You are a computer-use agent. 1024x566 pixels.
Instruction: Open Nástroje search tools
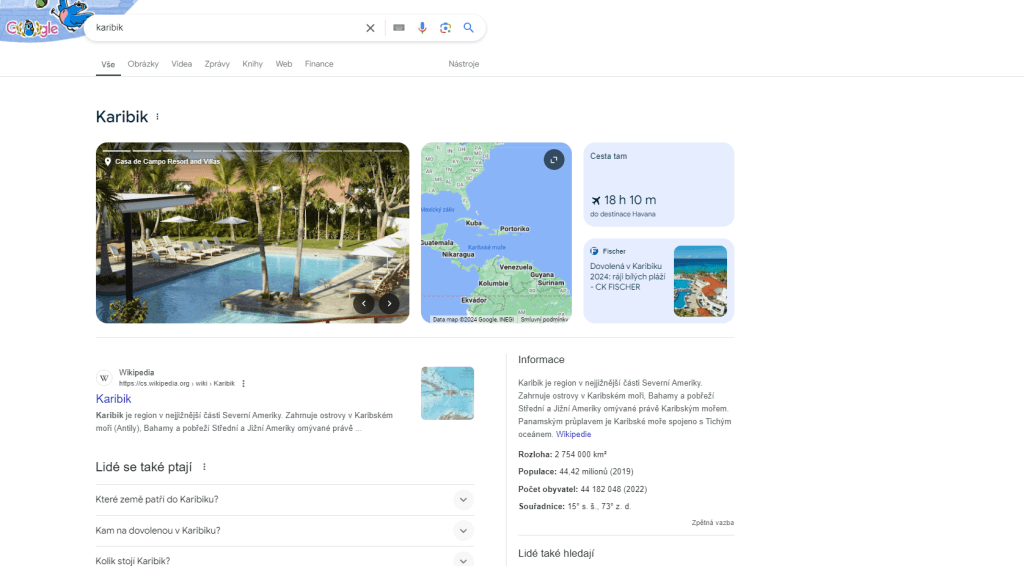pyautogui.click(x=464, y=64)
